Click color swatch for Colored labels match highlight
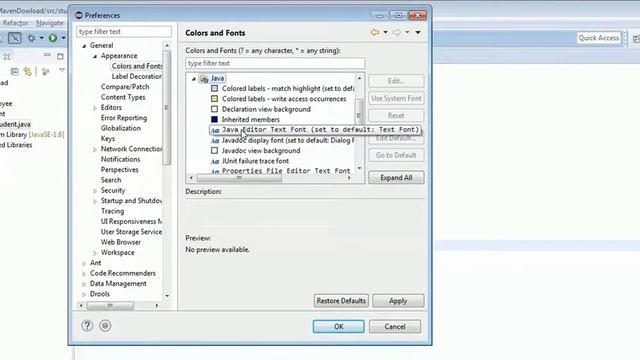640x360 pixels. (214, 88)
